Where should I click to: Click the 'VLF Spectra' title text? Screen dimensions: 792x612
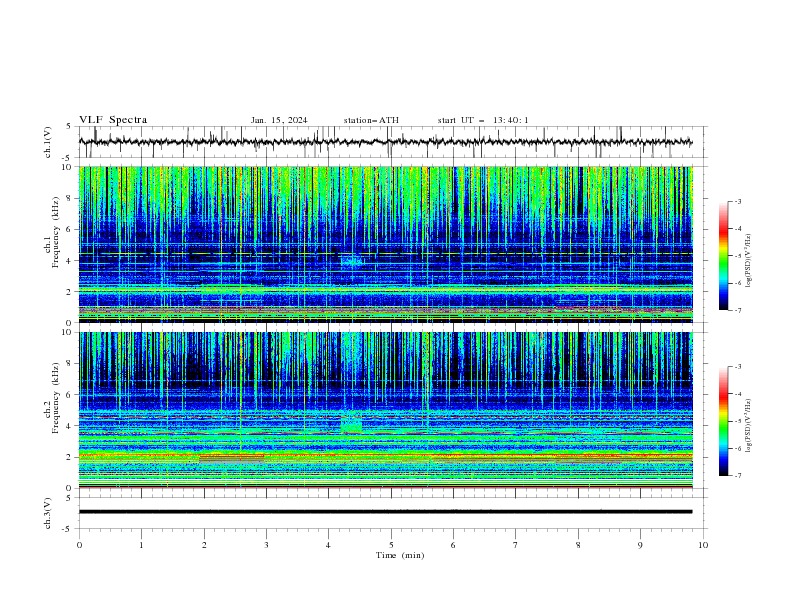click(x=113, y=120)
